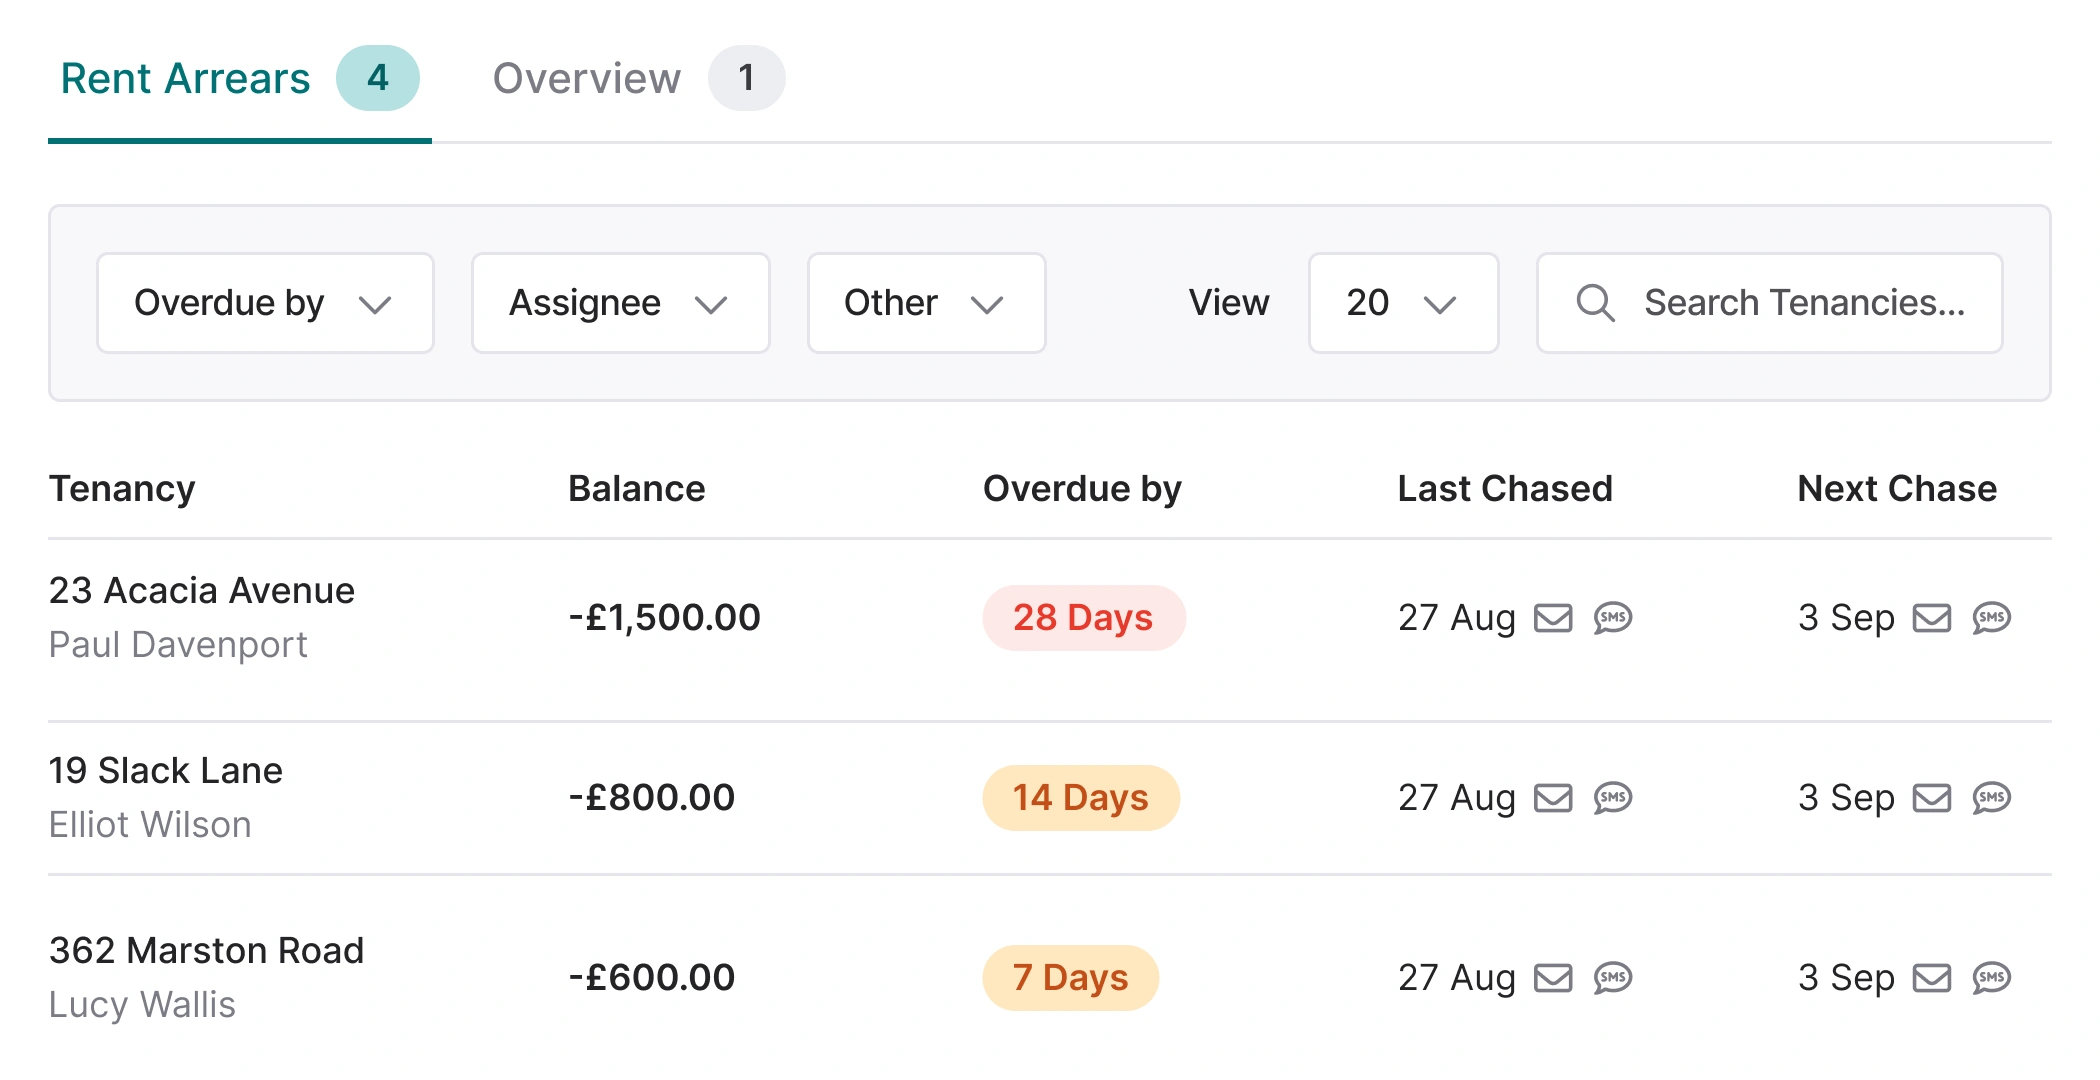
Task: Open the Overdue by filter dropdown
Action: [x=264, y=303]
